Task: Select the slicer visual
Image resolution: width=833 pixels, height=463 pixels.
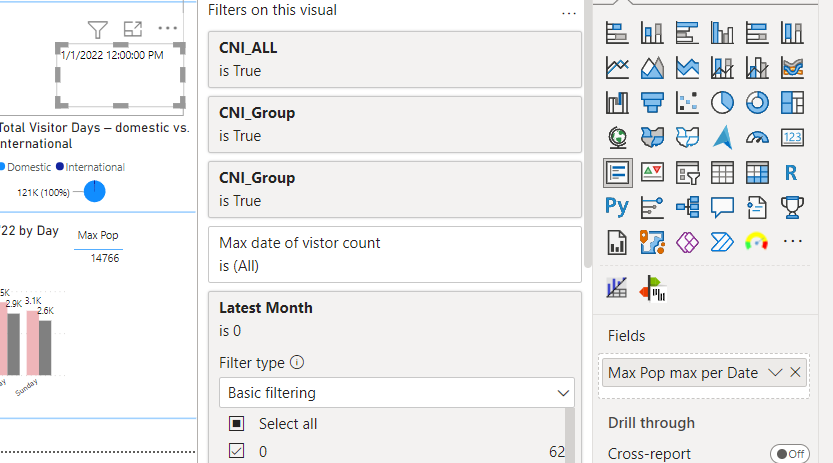Action: (x=687, y=173)
